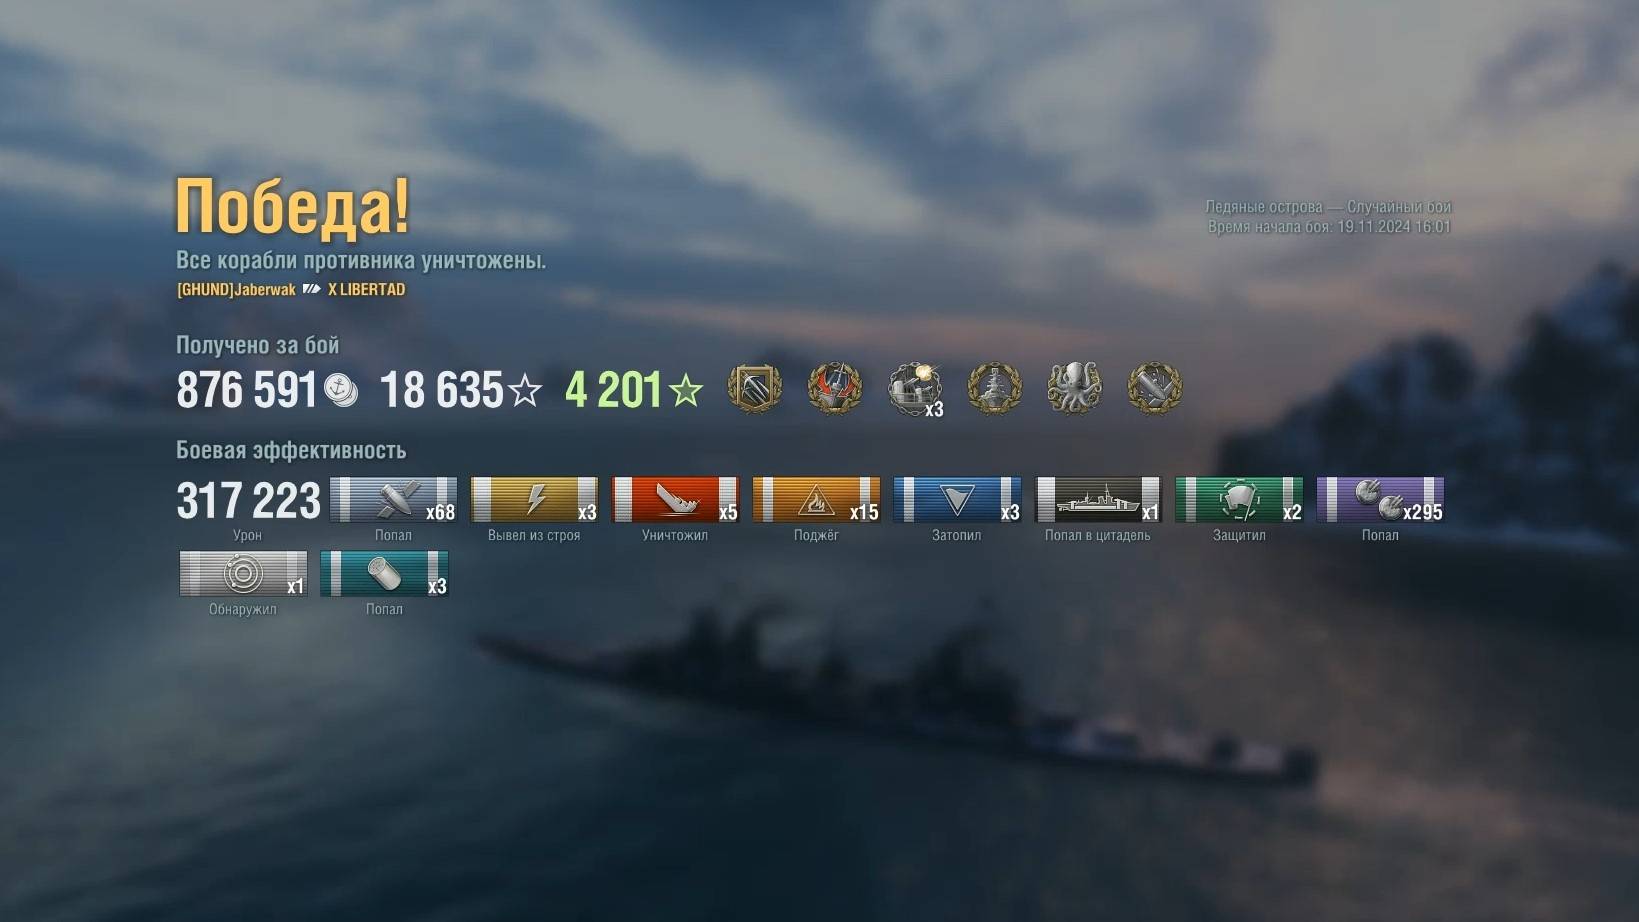Click the green Защитил x2 ribbon

1239,499
